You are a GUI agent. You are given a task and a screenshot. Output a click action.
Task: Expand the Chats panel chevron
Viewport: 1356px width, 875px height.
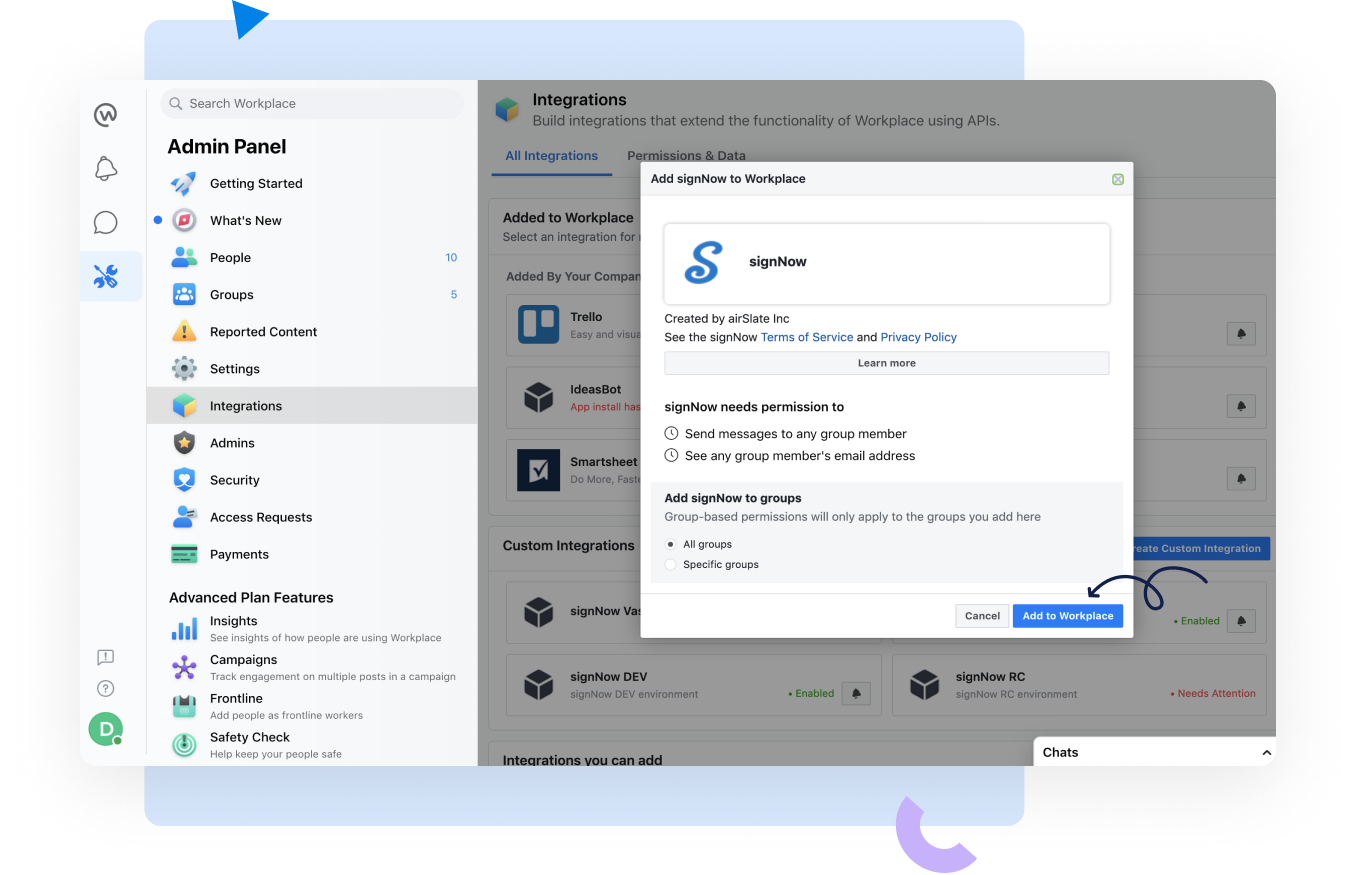(x=1266, y=753)
